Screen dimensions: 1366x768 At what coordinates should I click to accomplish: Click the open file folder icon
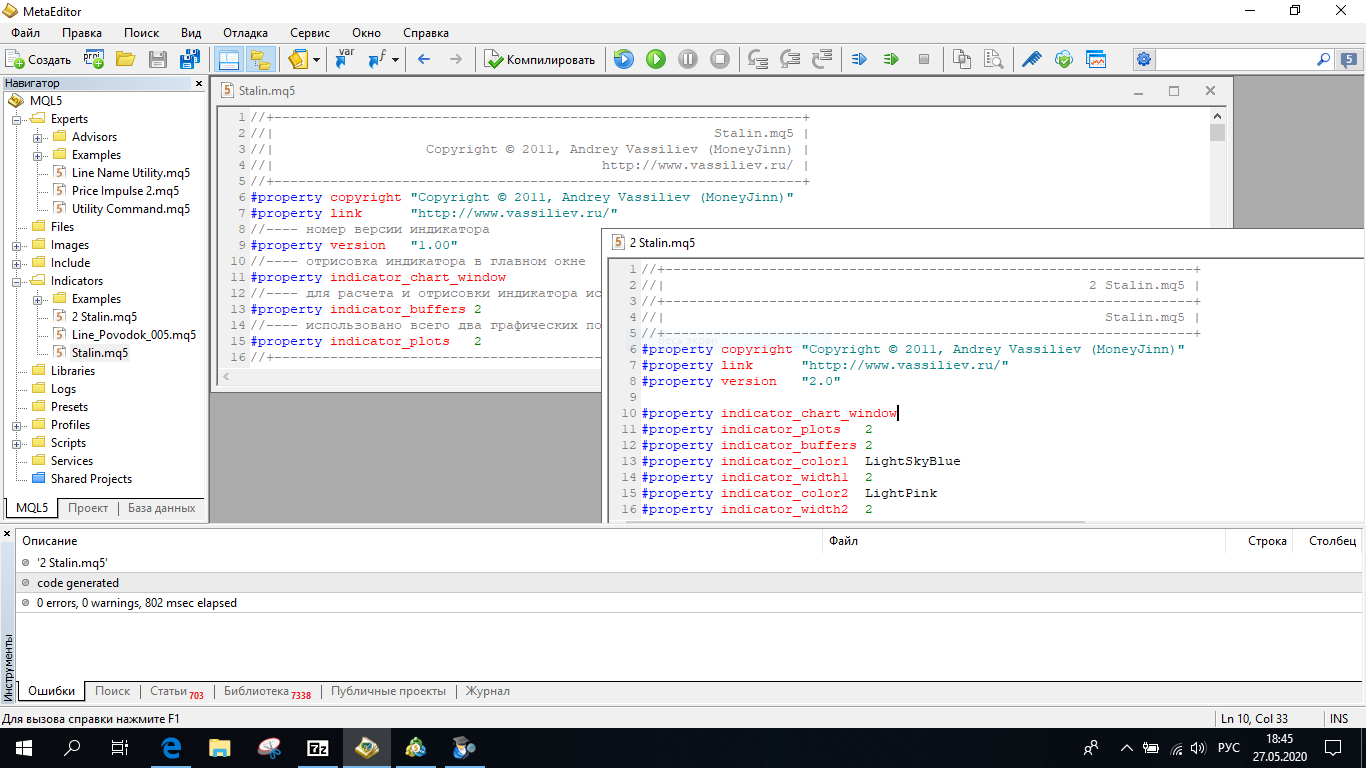126,59
